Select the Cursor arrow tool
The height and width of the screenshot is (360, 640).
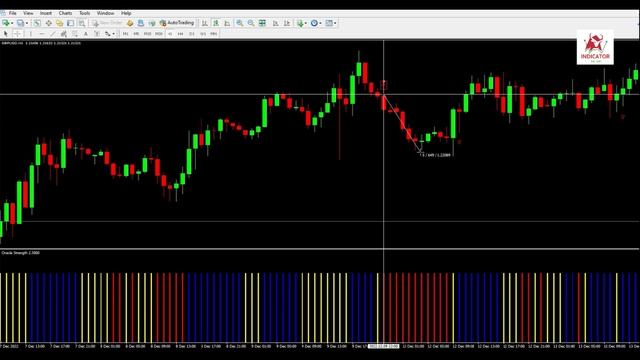6,33
